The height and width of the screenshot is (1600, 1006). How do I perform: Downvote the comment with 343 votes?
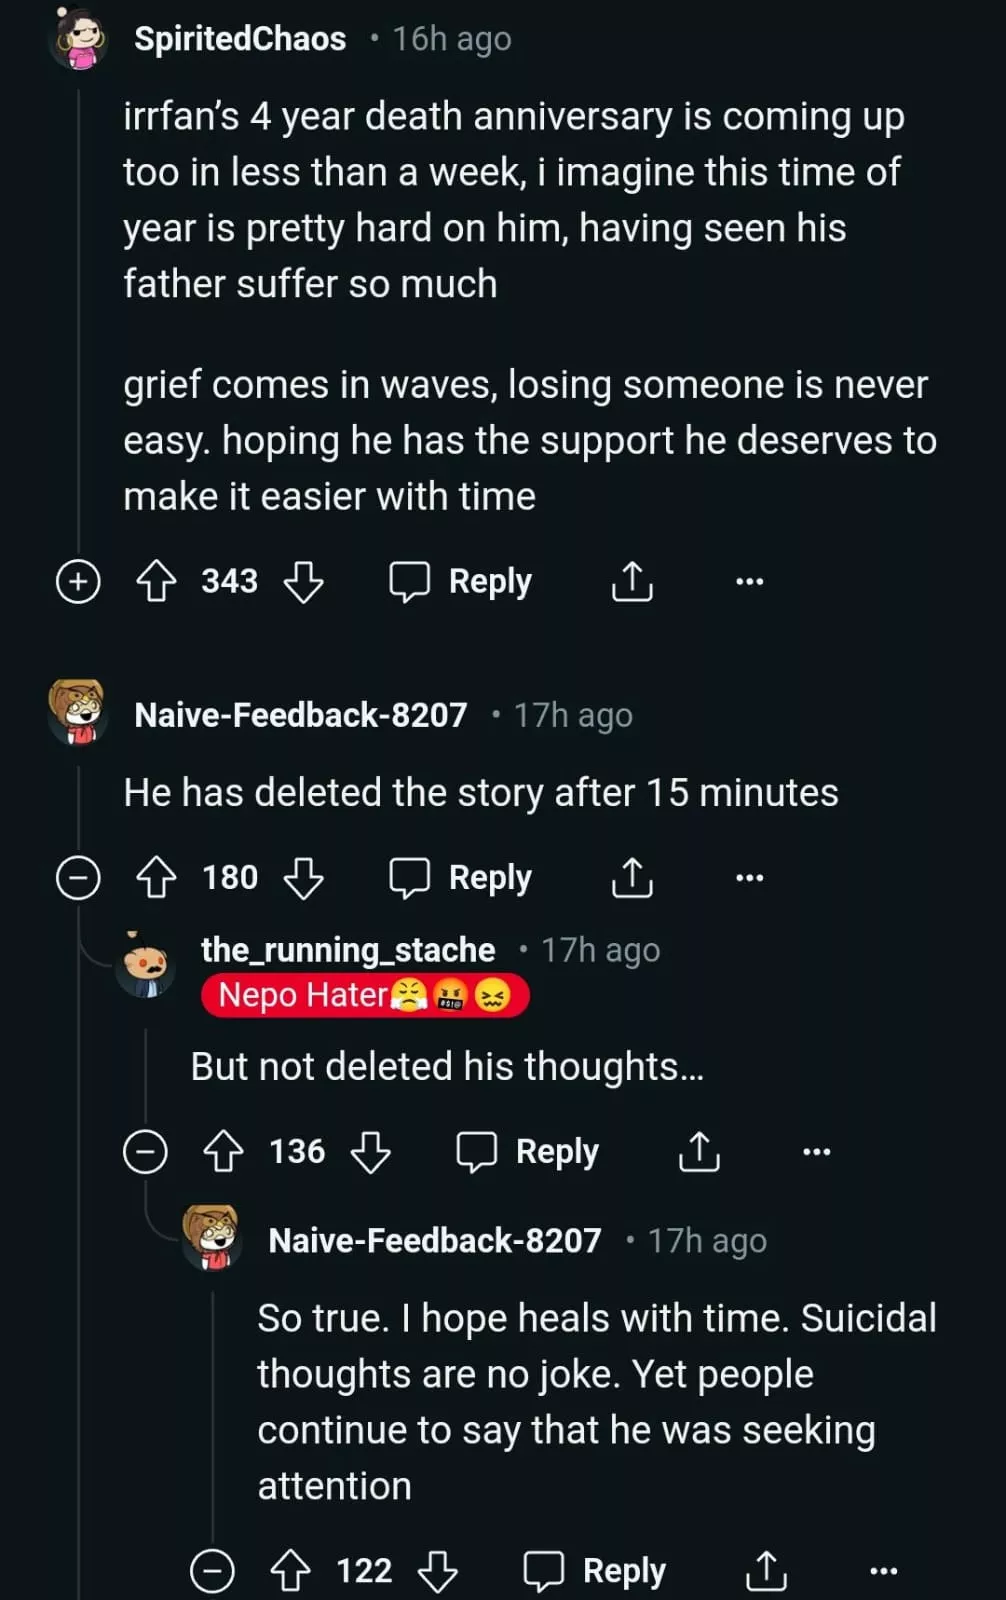pyautogui.click(x=303, y=581)
